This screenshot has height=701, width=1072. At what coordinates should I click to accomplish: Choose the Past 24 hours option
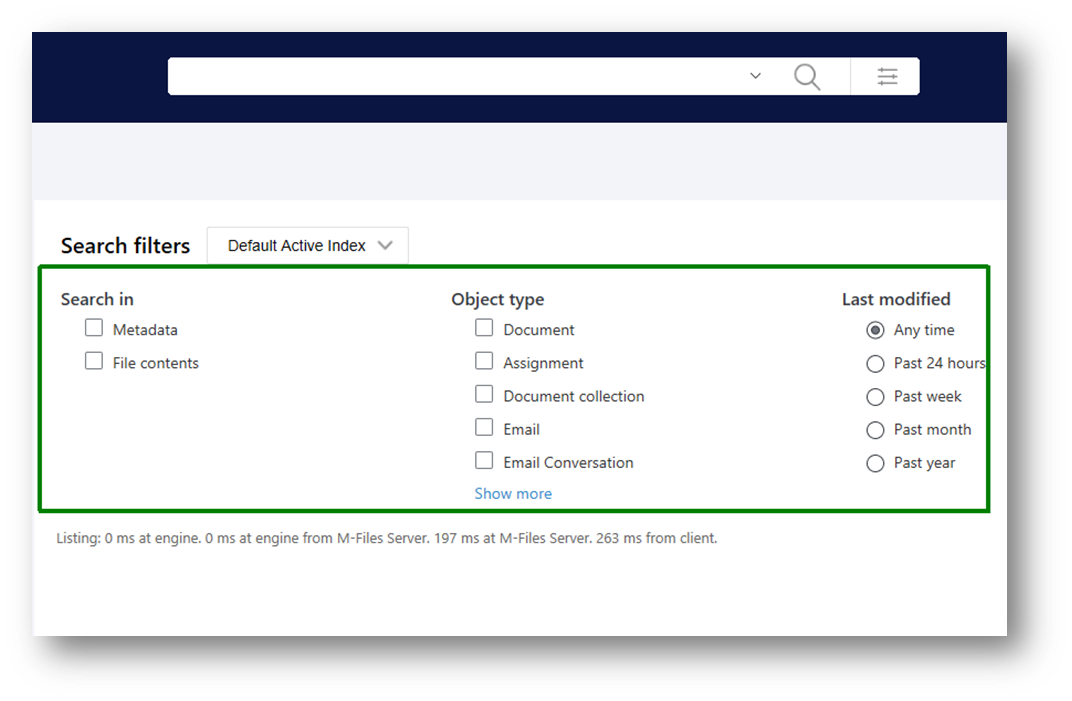pyautogui.click(x=875, y=364)
